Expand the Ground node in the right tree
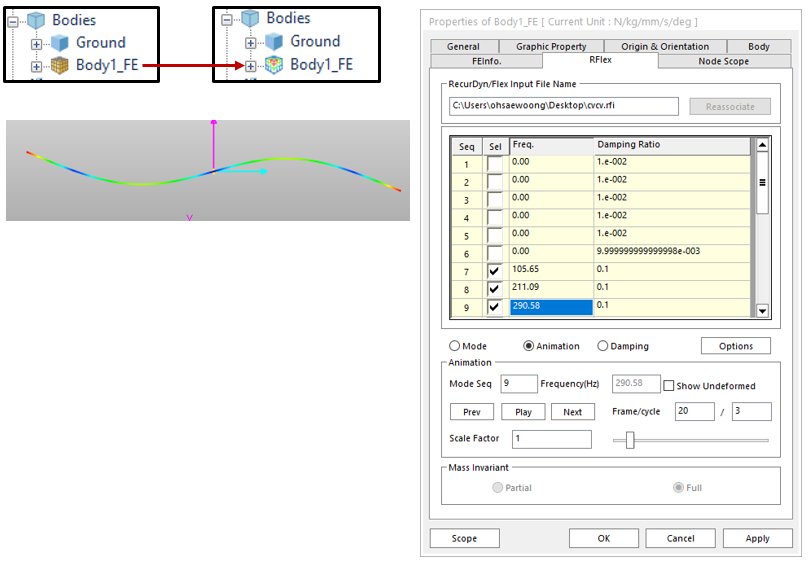 (x=250, y=43)
